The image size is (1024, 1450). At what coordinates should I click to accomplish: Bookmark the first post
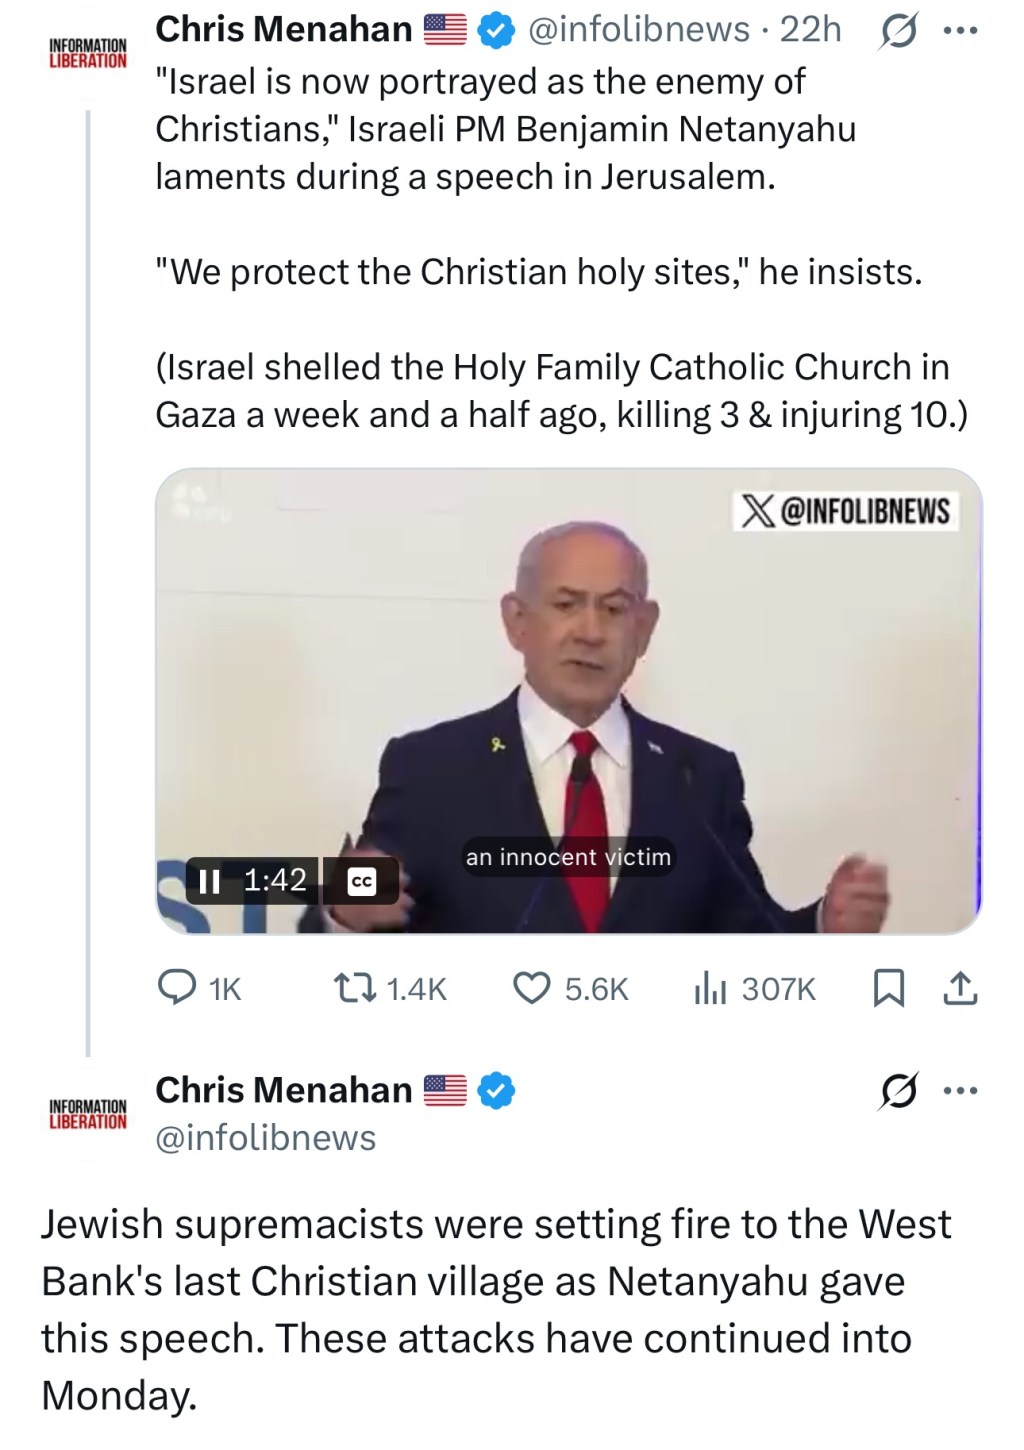click(x=888, y=989)
